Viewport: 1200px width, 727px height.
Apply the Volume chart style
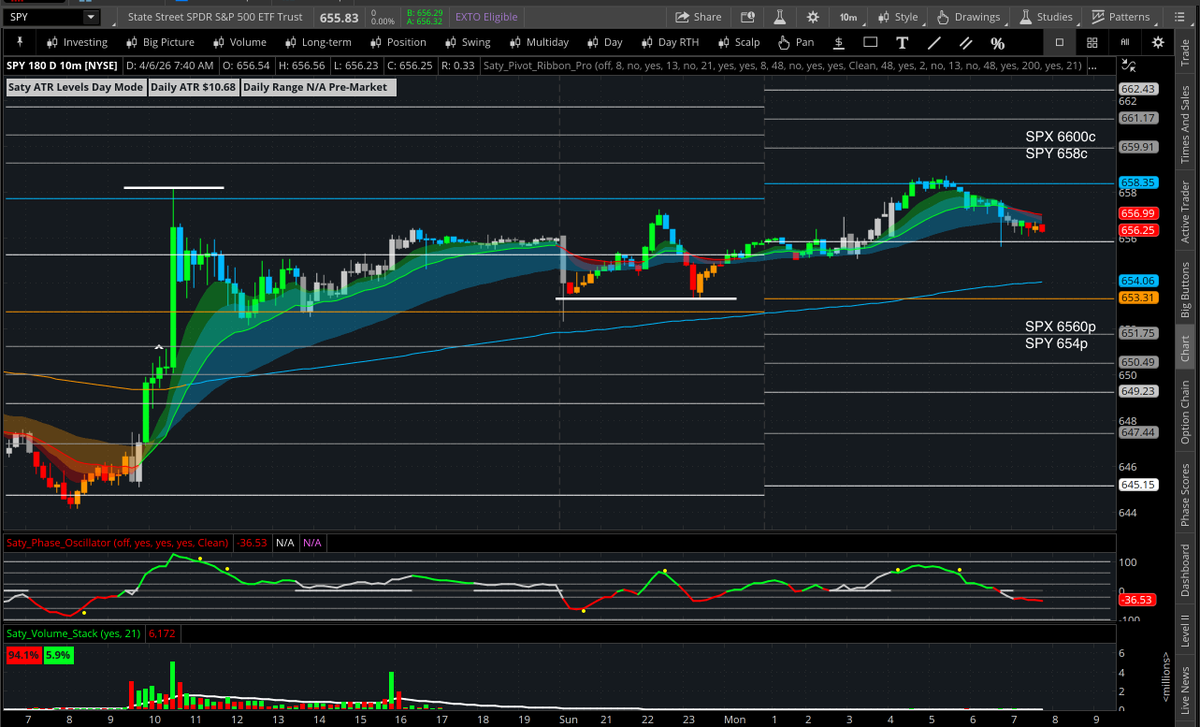click(x=239, y=42)
